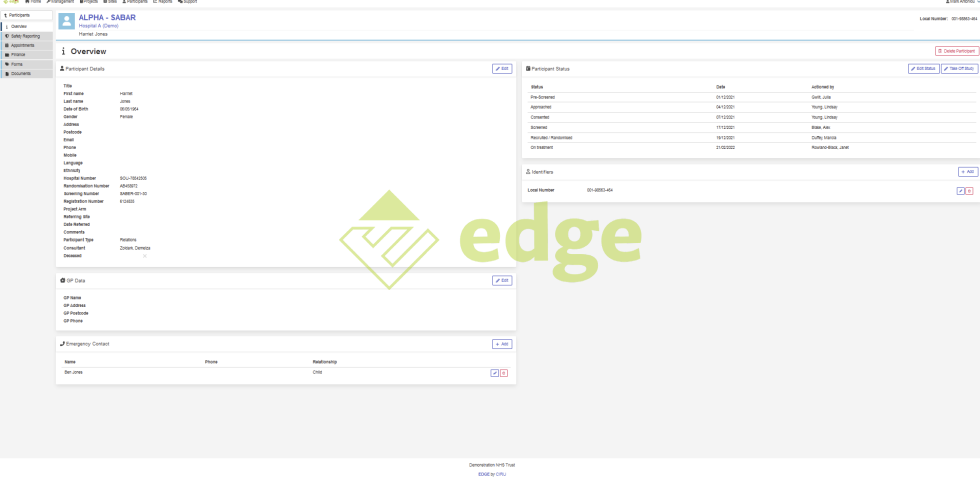
Task: Open the Management menu
Action: [x=60, y=2]
